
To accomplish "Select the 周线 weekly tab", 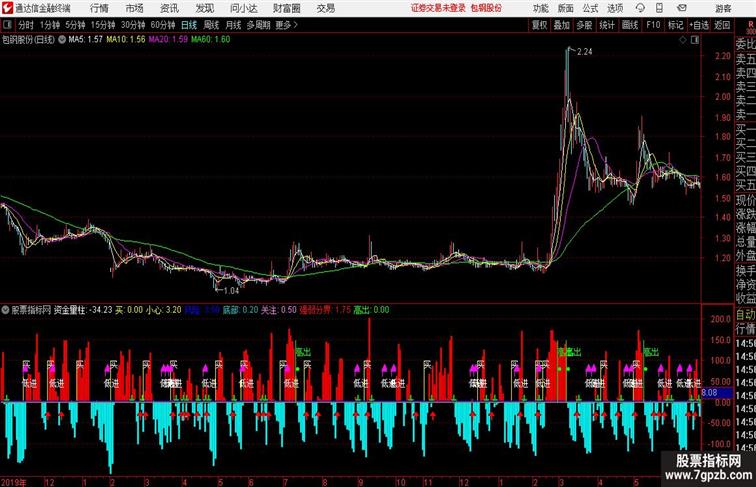I will [x=211, y=25].
